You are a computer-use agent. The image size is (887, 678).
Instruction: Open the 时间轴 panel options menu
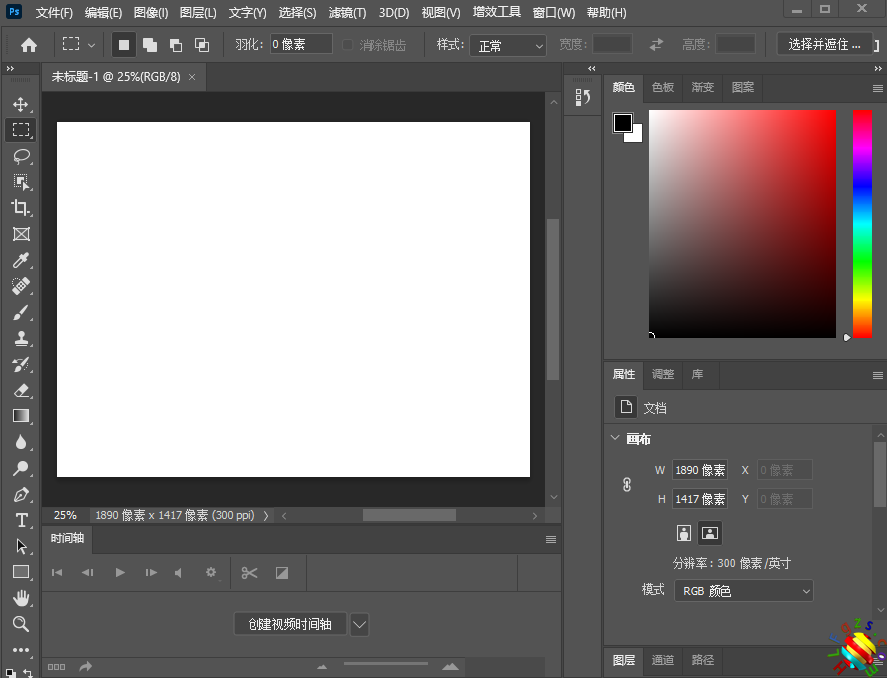550,539
